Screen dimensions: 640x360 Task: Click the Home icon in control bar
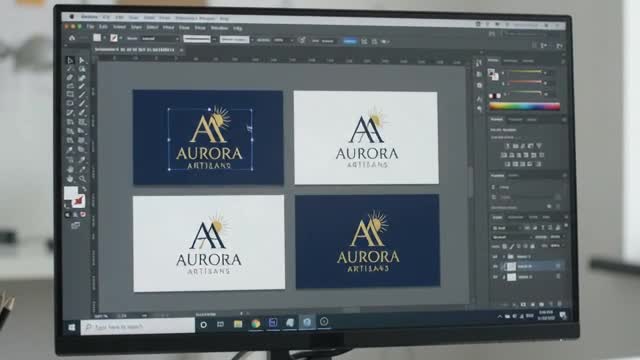[72, 38]
